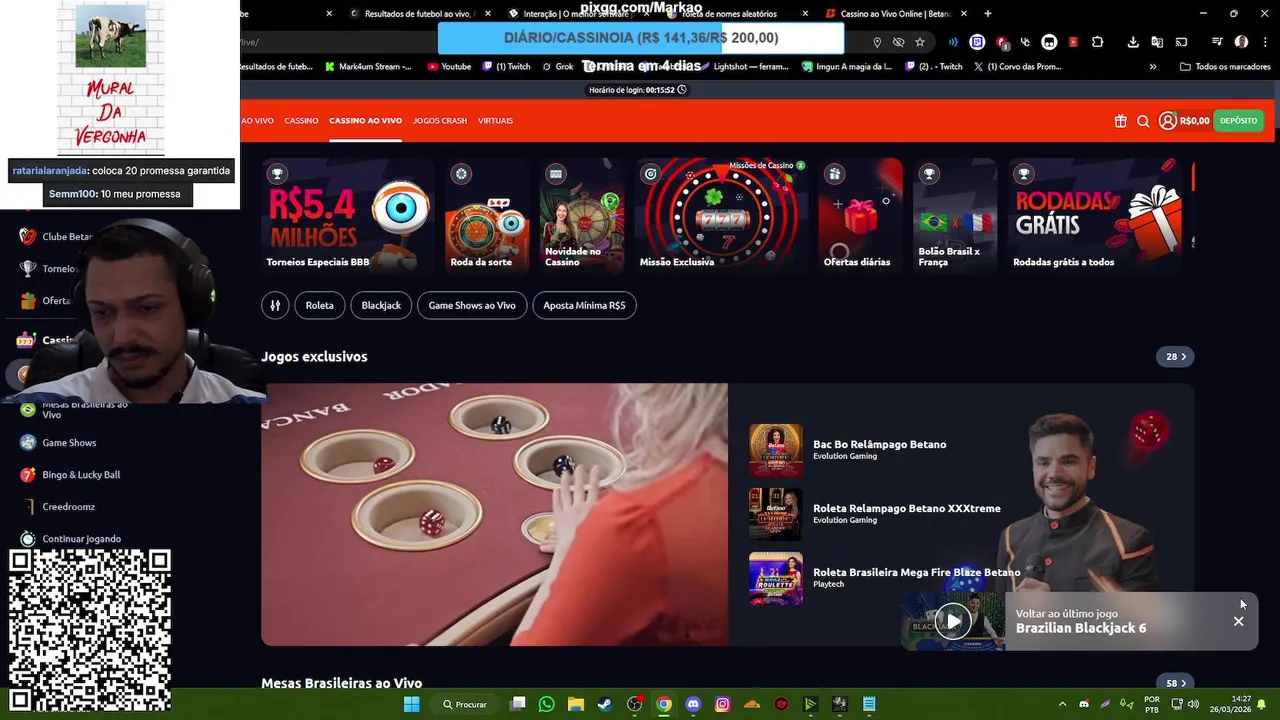Open the YouTube bookmark
Image resolution: width=1280 pixels, height=720 pixels.
coord(449,67)
